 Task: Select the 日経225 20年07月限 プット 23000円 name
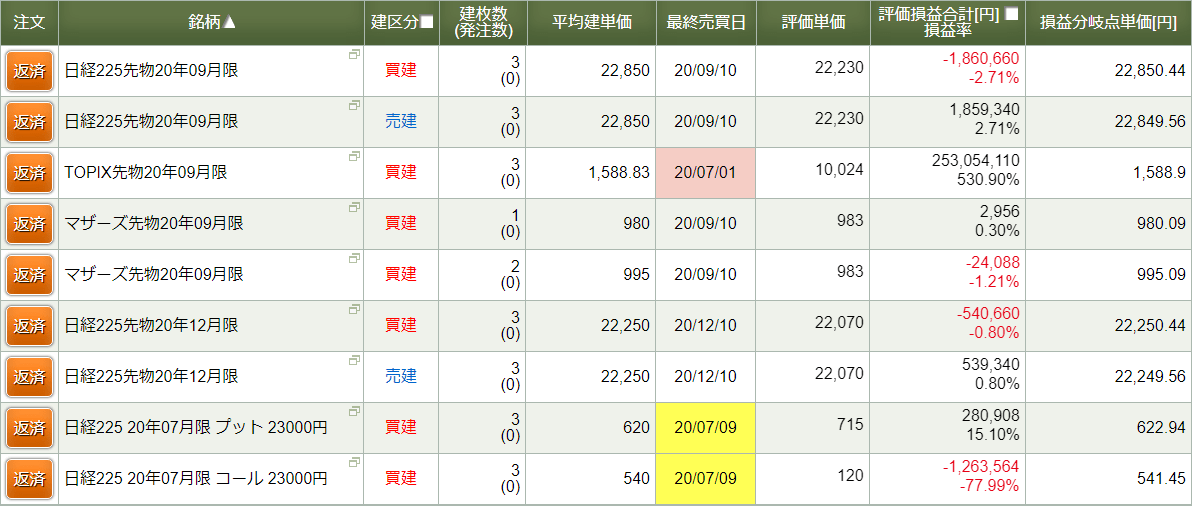(196, 428)
